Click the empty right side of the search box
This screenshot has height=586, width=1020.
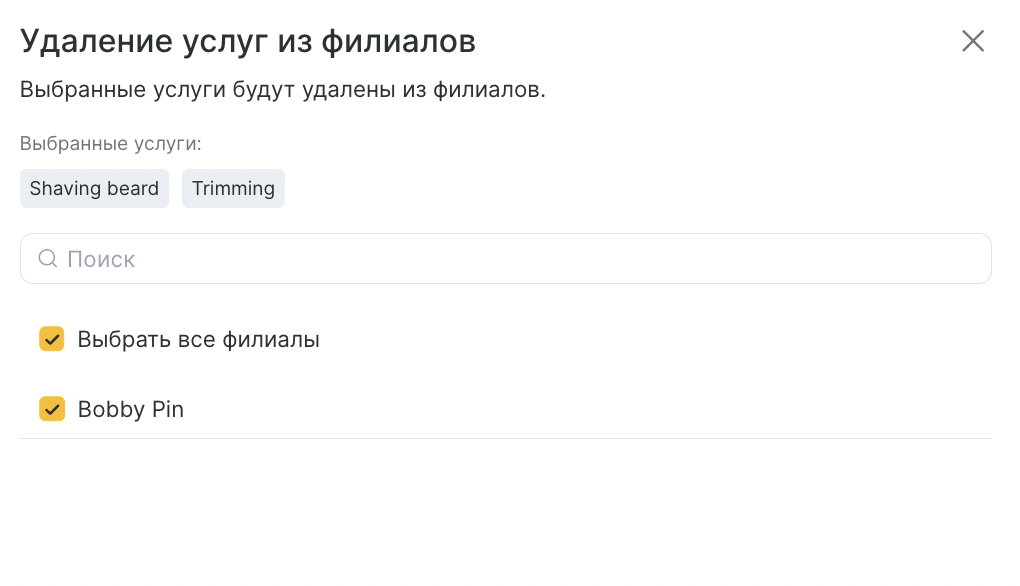click(x=716, y=258)
